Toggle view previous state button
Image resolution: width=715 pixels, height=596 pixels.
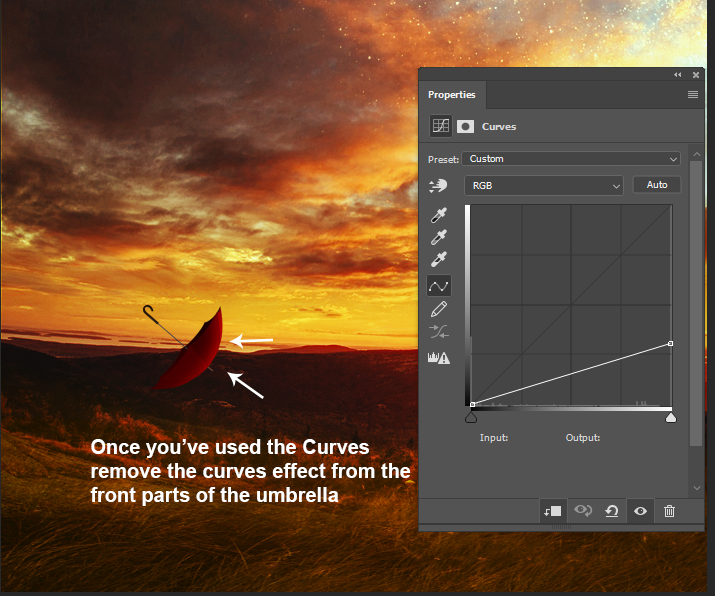point(581,511)
